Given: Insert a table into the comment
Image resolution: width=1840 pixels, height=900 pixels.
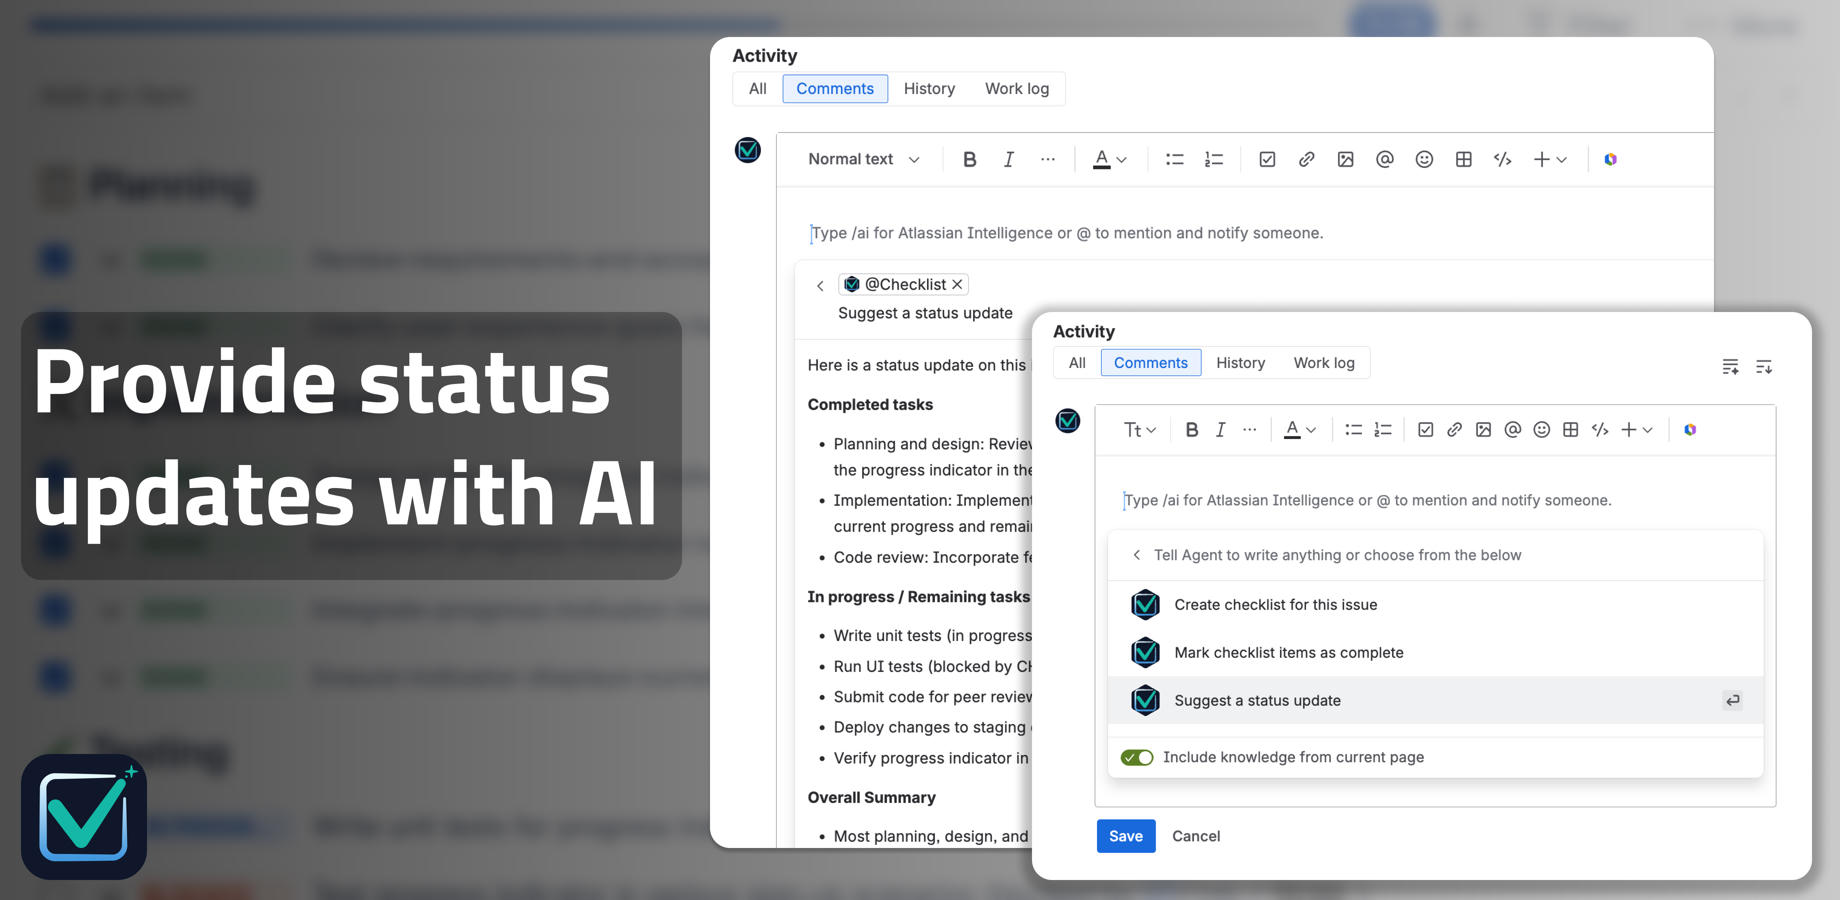Looking at the screenshot, I should tap(1570, 429).
